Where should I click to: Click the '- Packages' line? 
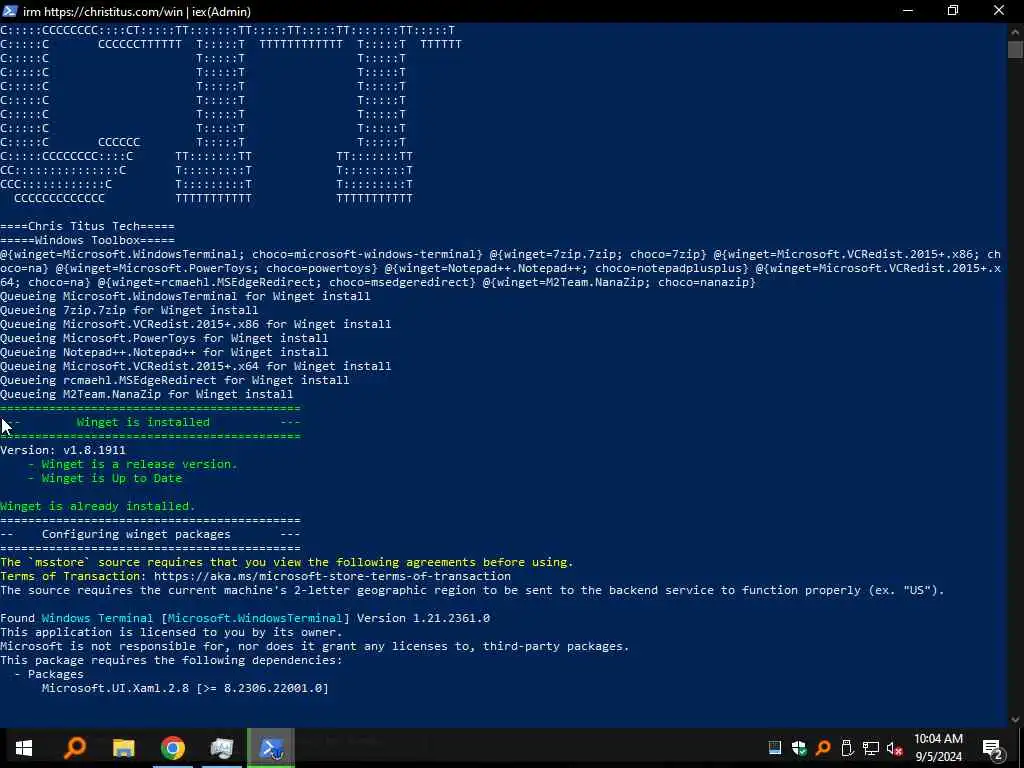(x=49, y=674)
